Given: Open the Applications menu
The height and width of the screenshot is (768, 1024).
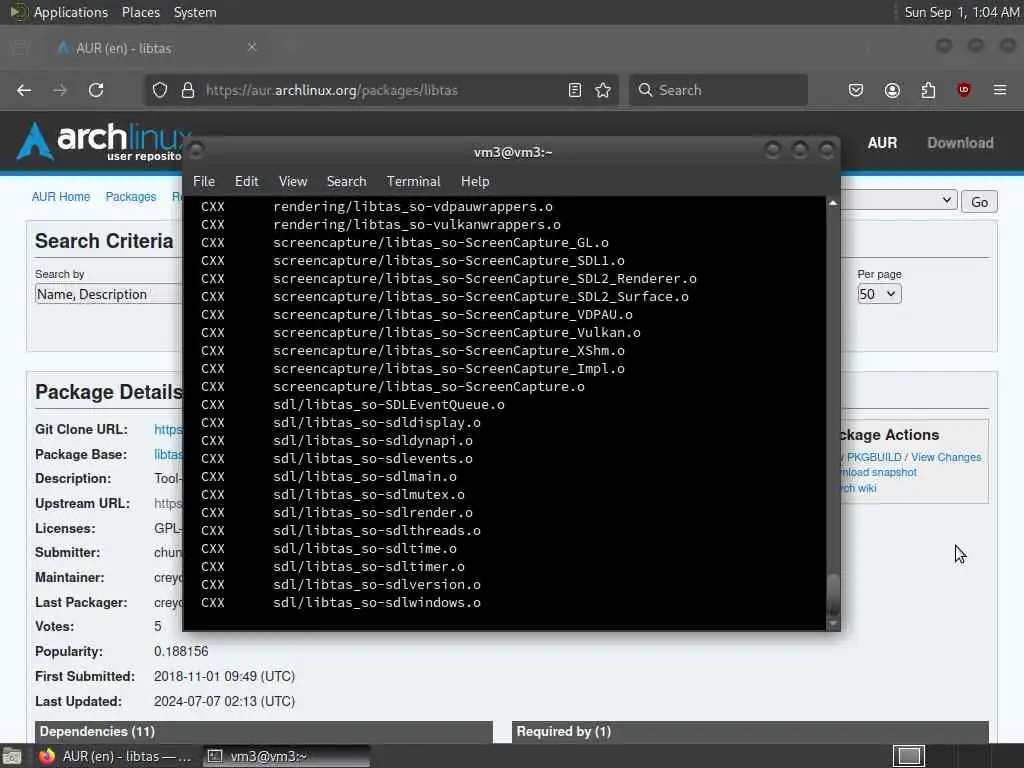Looking at the screenshot, I should point(71,12).
